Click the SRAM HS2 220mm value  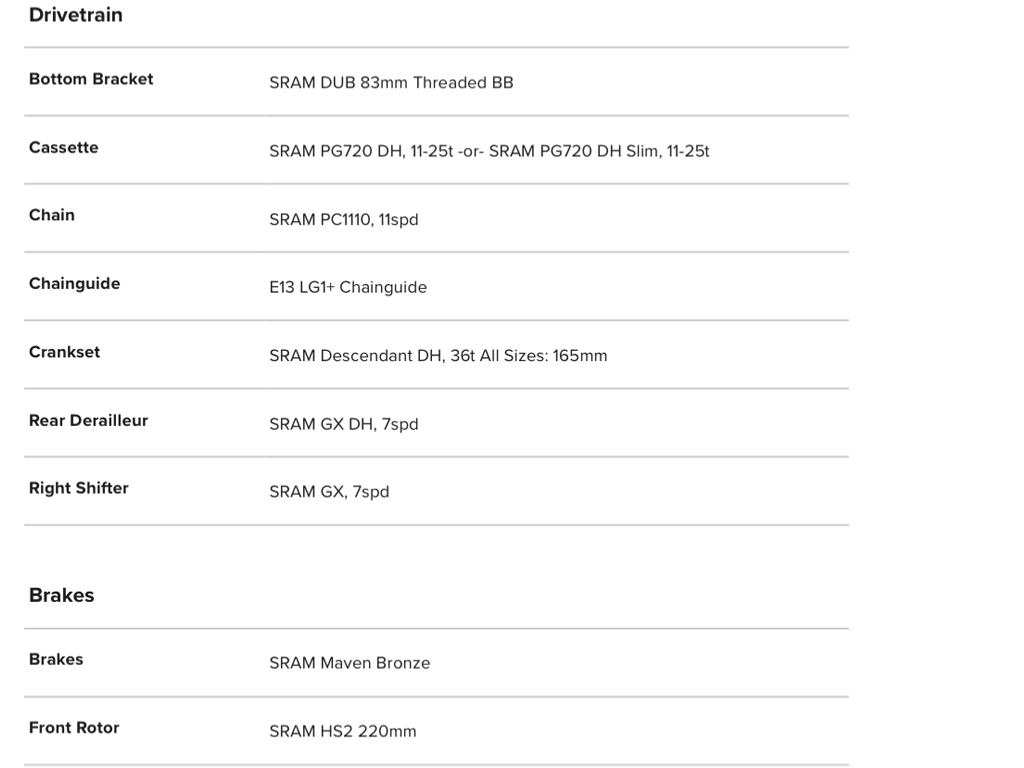[342, 732]
